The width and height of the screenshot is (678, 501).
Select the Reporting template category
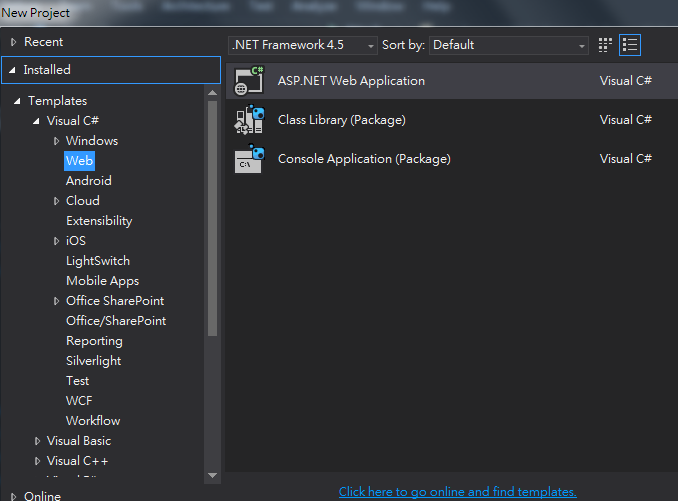pyautogui.click(x=94, y=341)
